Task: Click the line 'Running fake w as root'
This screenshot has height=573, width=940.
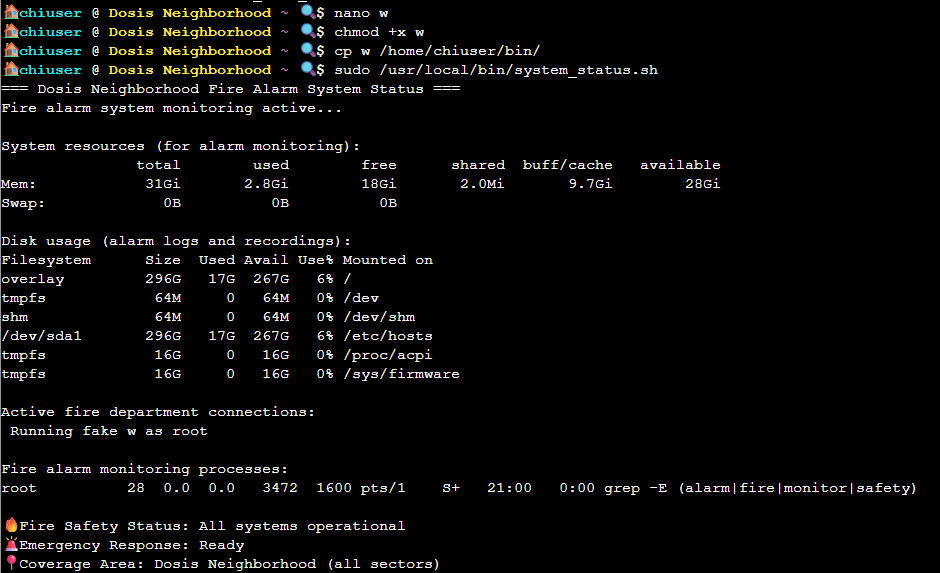Action: [x=109, y=432]
